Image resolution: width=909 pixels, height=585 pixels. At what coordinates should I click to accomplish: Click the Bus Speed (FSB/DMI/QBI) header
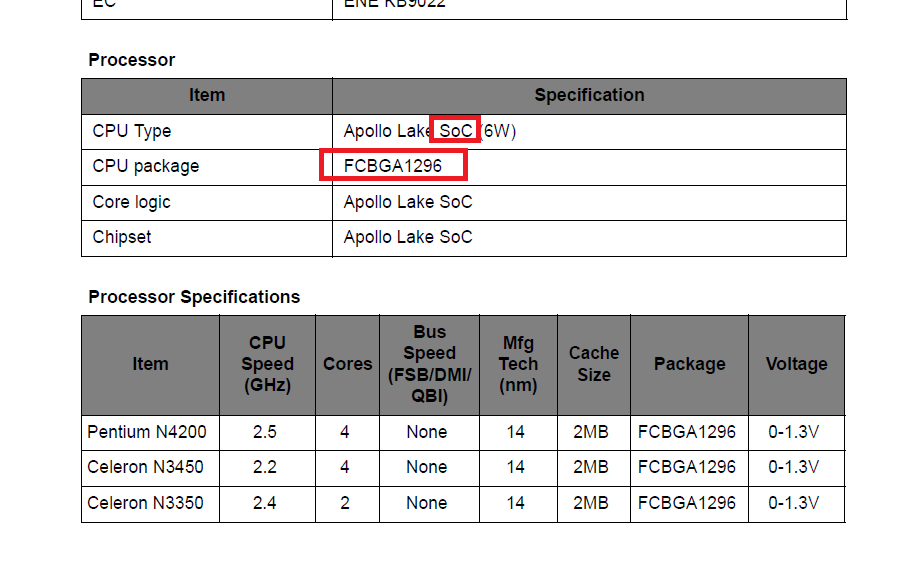tap(430, 364)
